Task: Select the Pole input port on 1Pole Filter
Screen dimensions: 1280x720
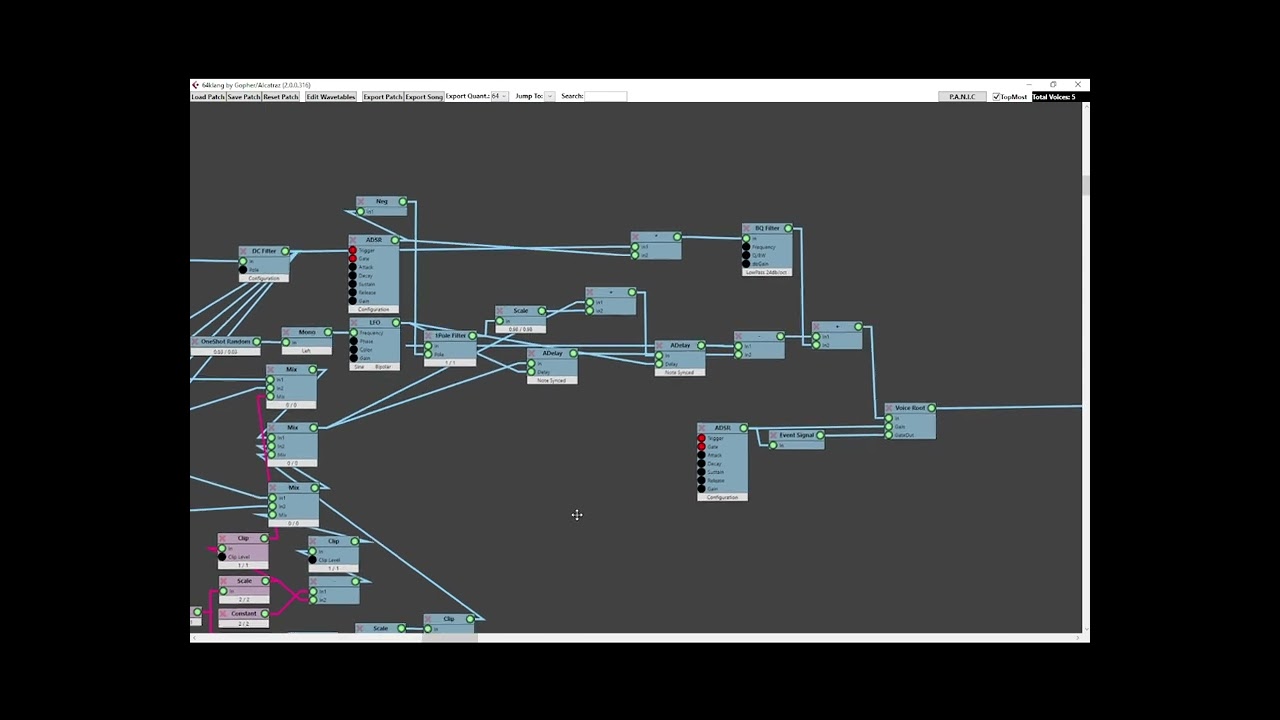Action: coord(428,354)
